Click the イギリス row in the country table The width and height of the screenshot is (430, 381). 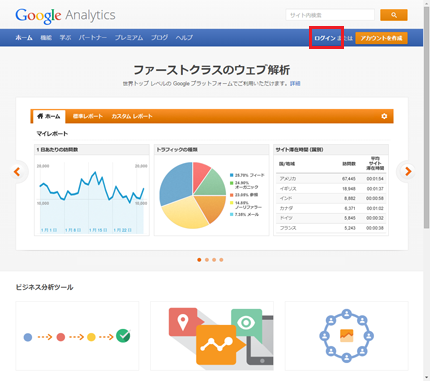pos(331,189)
